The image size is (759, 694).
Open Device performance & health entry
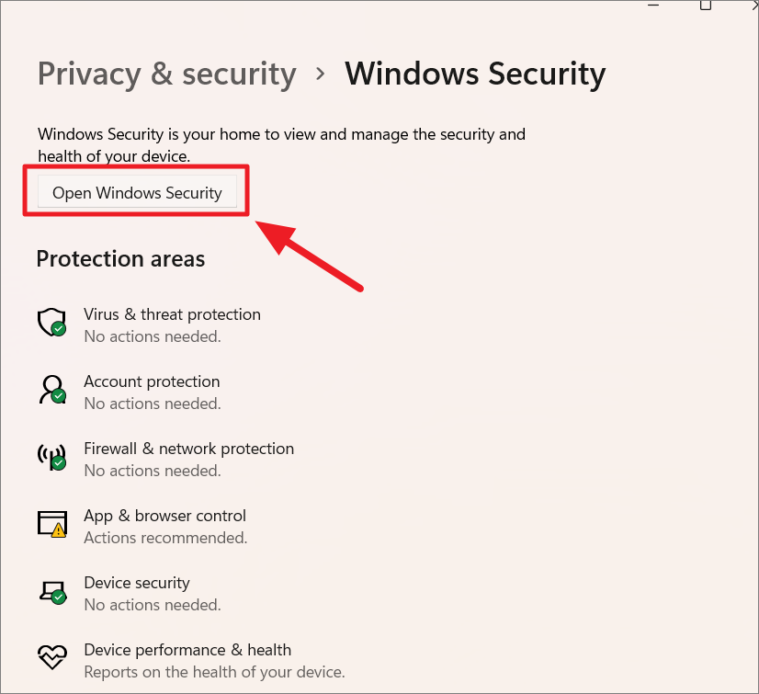point(214,661)
